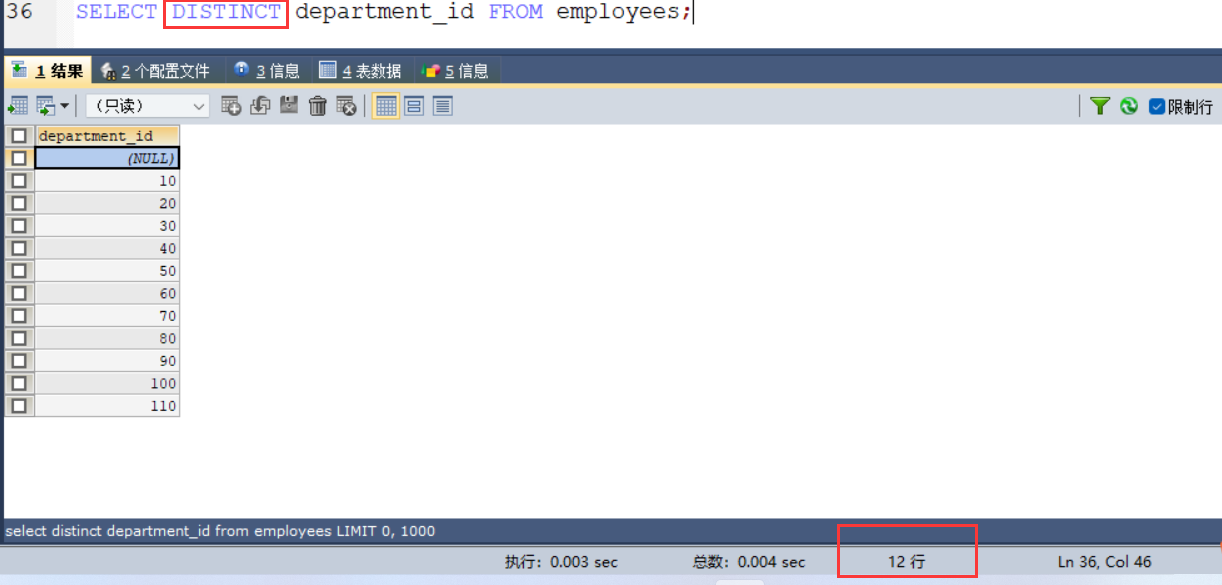Click the save changes disk icon
Viewport: 1222px width, 585px height.
coord(289,105)
